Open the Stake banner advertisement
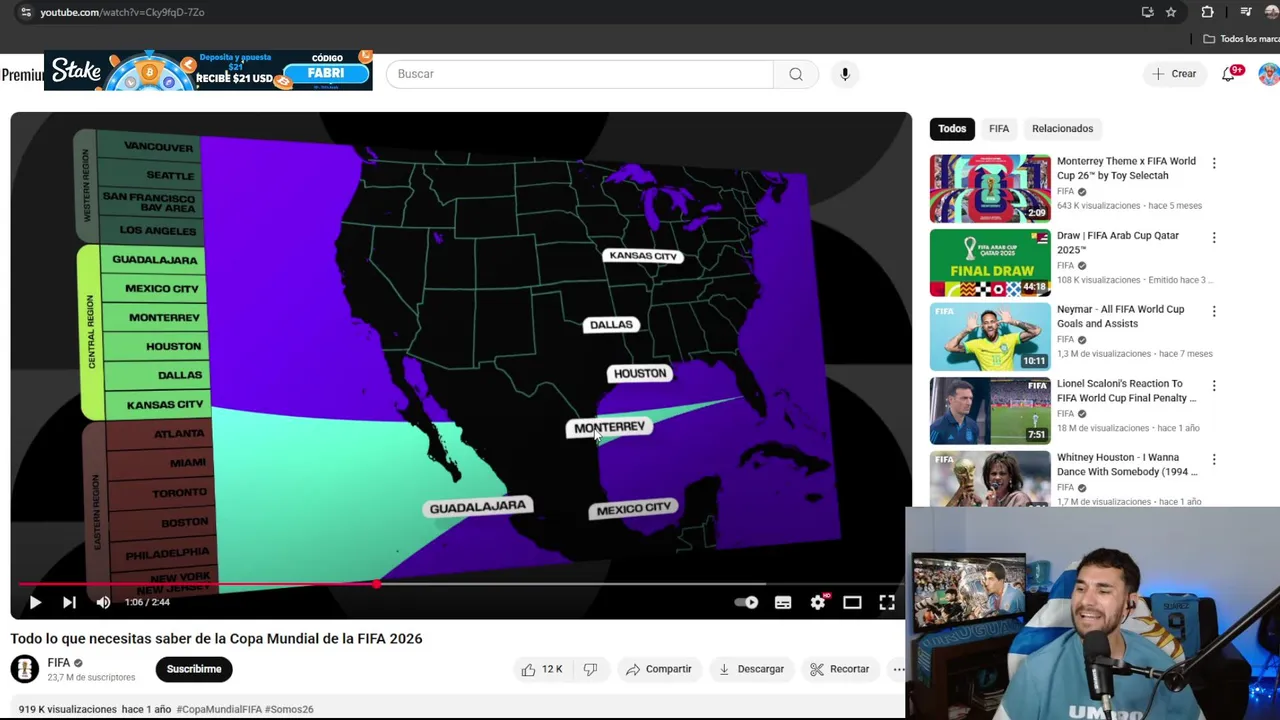Viewport: 1280px width, 720px height. 208,71
